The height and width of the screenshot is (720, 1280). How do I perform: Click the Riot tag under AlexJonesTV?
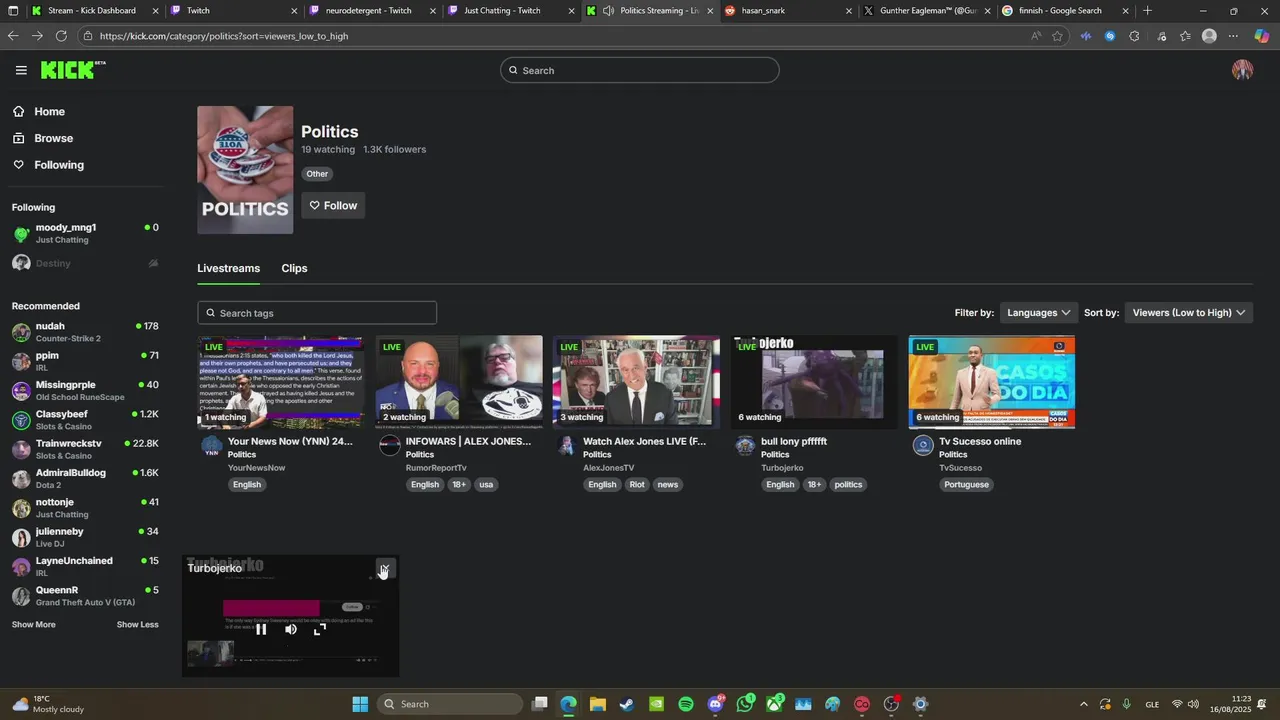click(x=637, y=485)
